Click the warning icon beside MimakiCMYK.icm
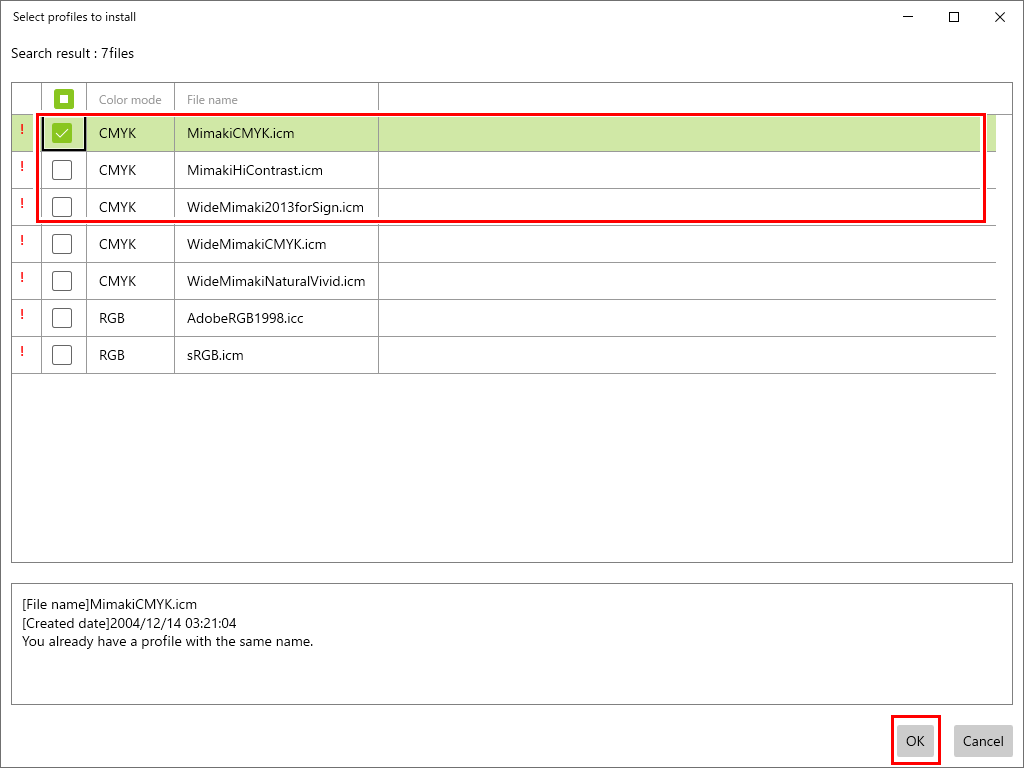Viewport: 1024px width, 768px height. point(22,130)
